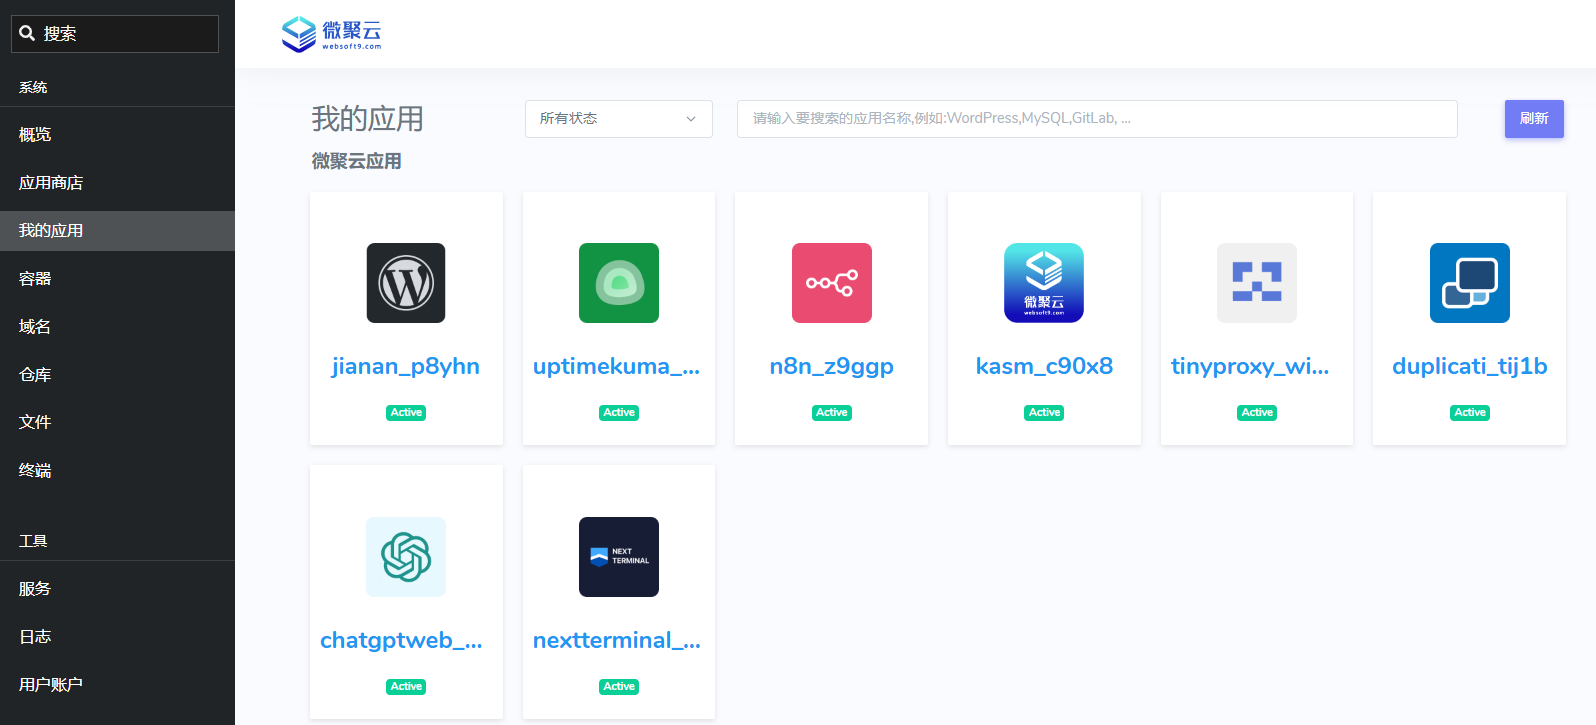Open the WordPress app icon
The width and height of the screenshot is (1596, 725).
[x=406, y=283]
